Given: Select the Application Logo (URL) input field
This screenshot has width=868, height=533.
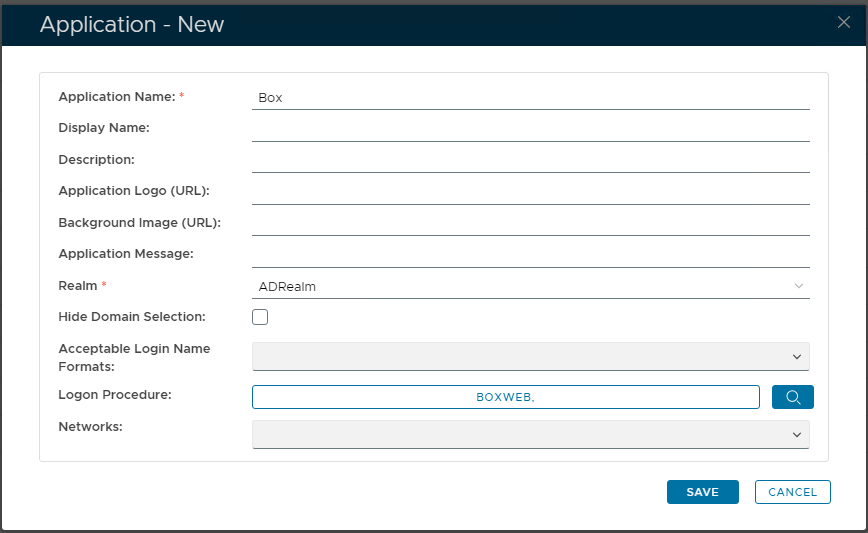Looking at the screenshot, I should pyautogui.click(x=530, y=192).
